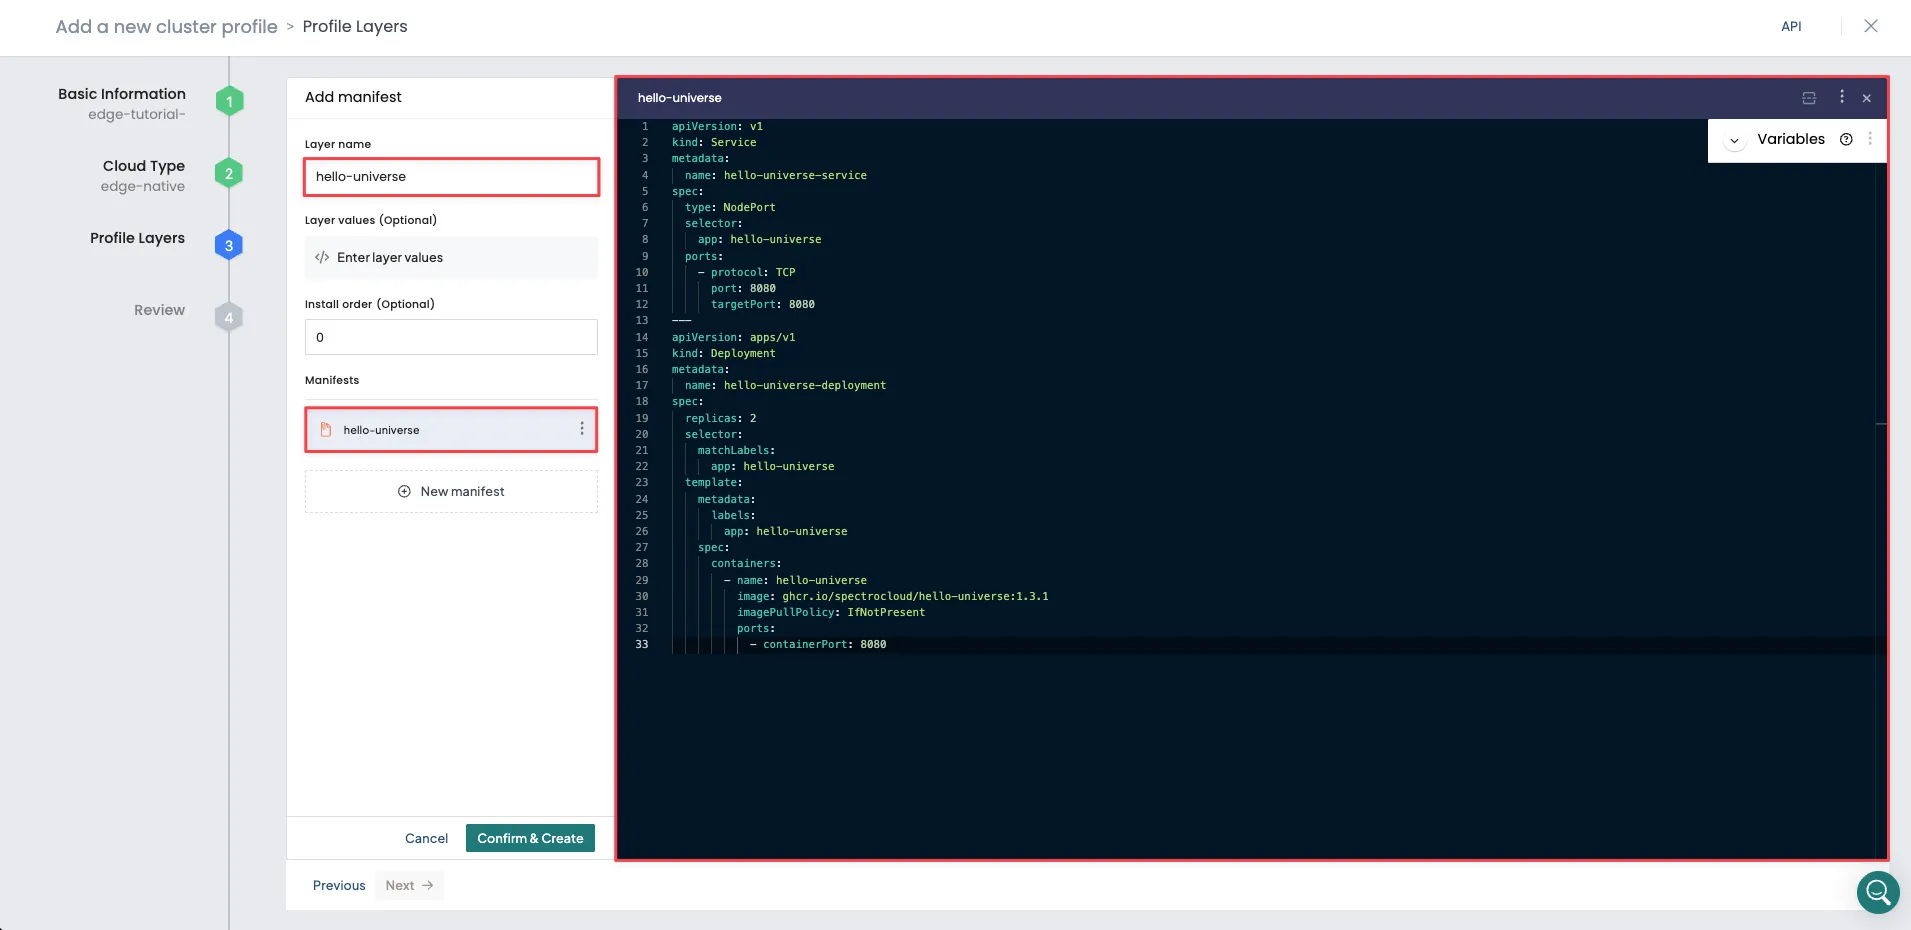Close the hello-universe editor pane
Viewport: 1911px width, 930px height.
click(x=1868, y=98)
